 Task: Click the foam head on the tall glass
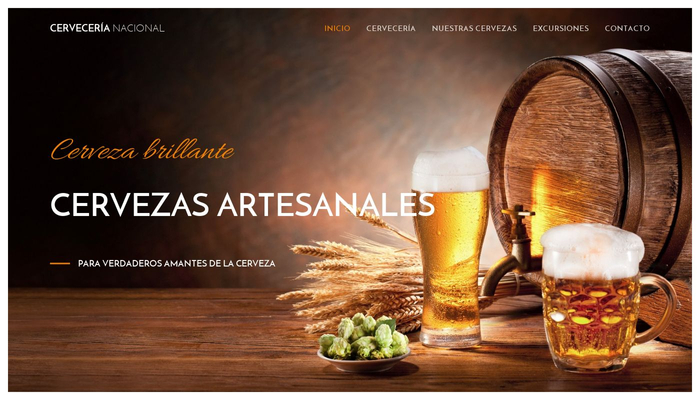click(450, 169)
